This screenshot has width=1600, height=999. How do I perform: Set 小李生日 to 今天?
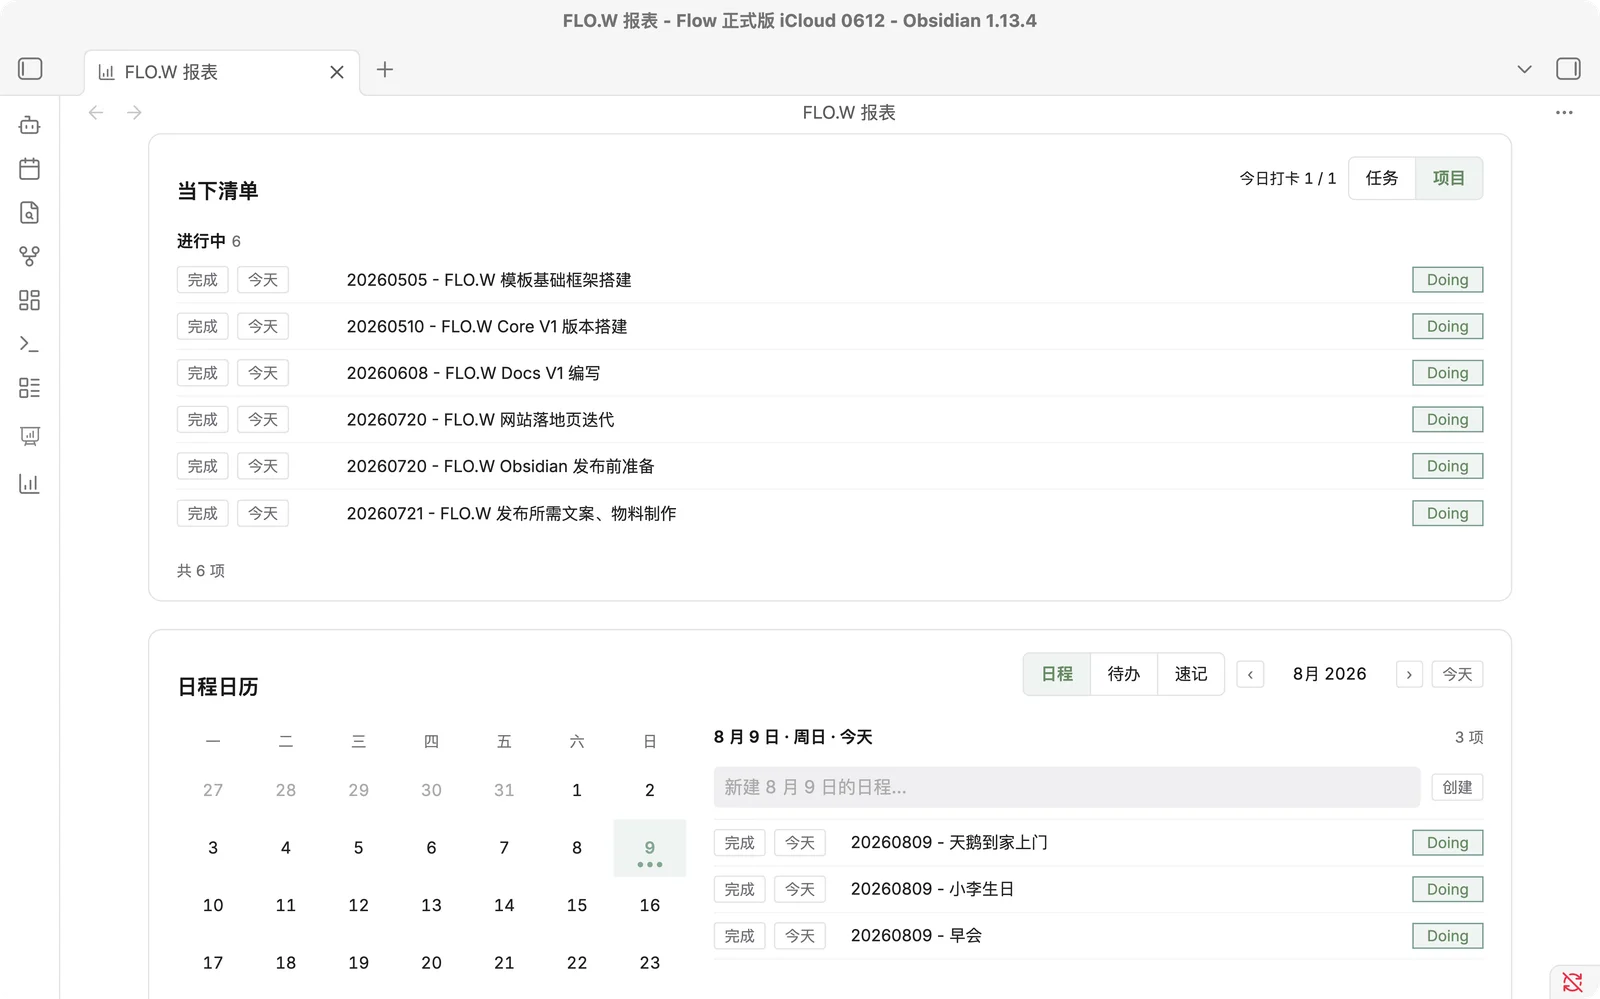(800, 889)
